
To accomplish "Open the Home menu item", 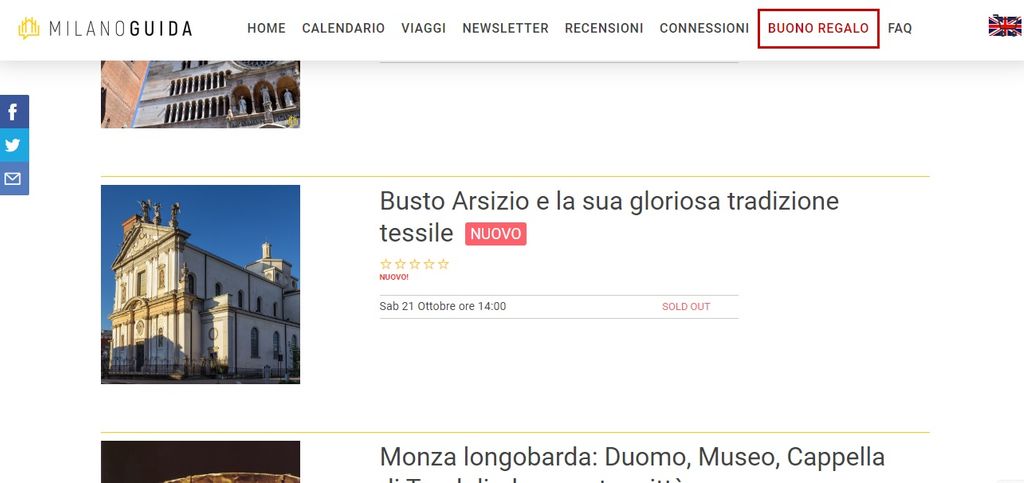I will (266, 28).
